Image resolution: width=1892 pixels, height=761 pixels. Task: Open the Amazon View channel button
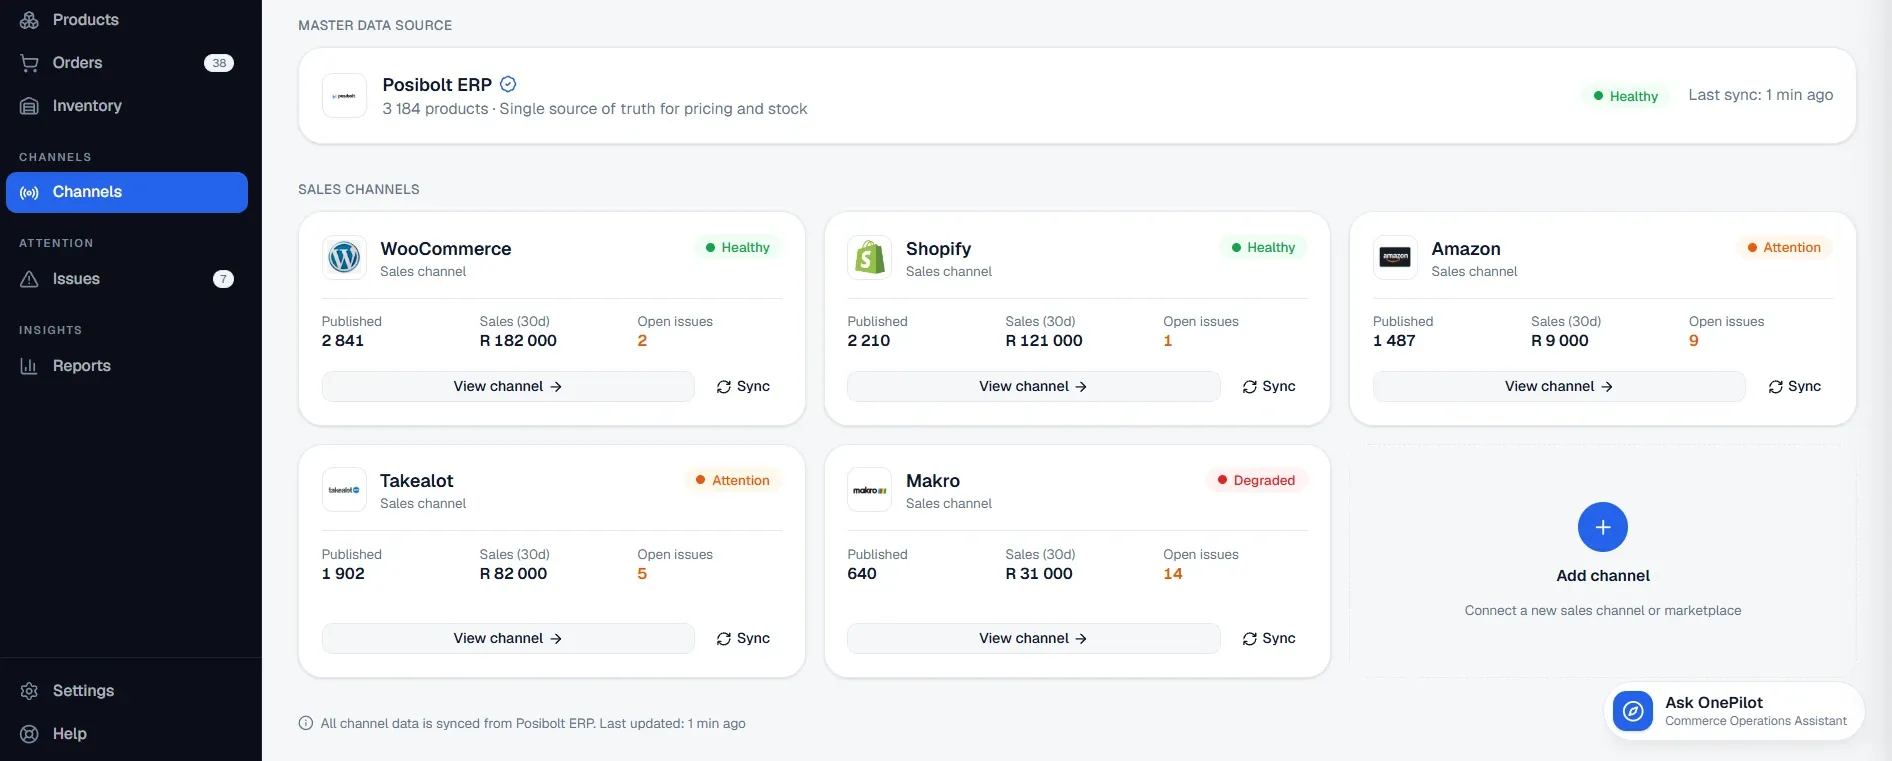[x=1559, y=386]
